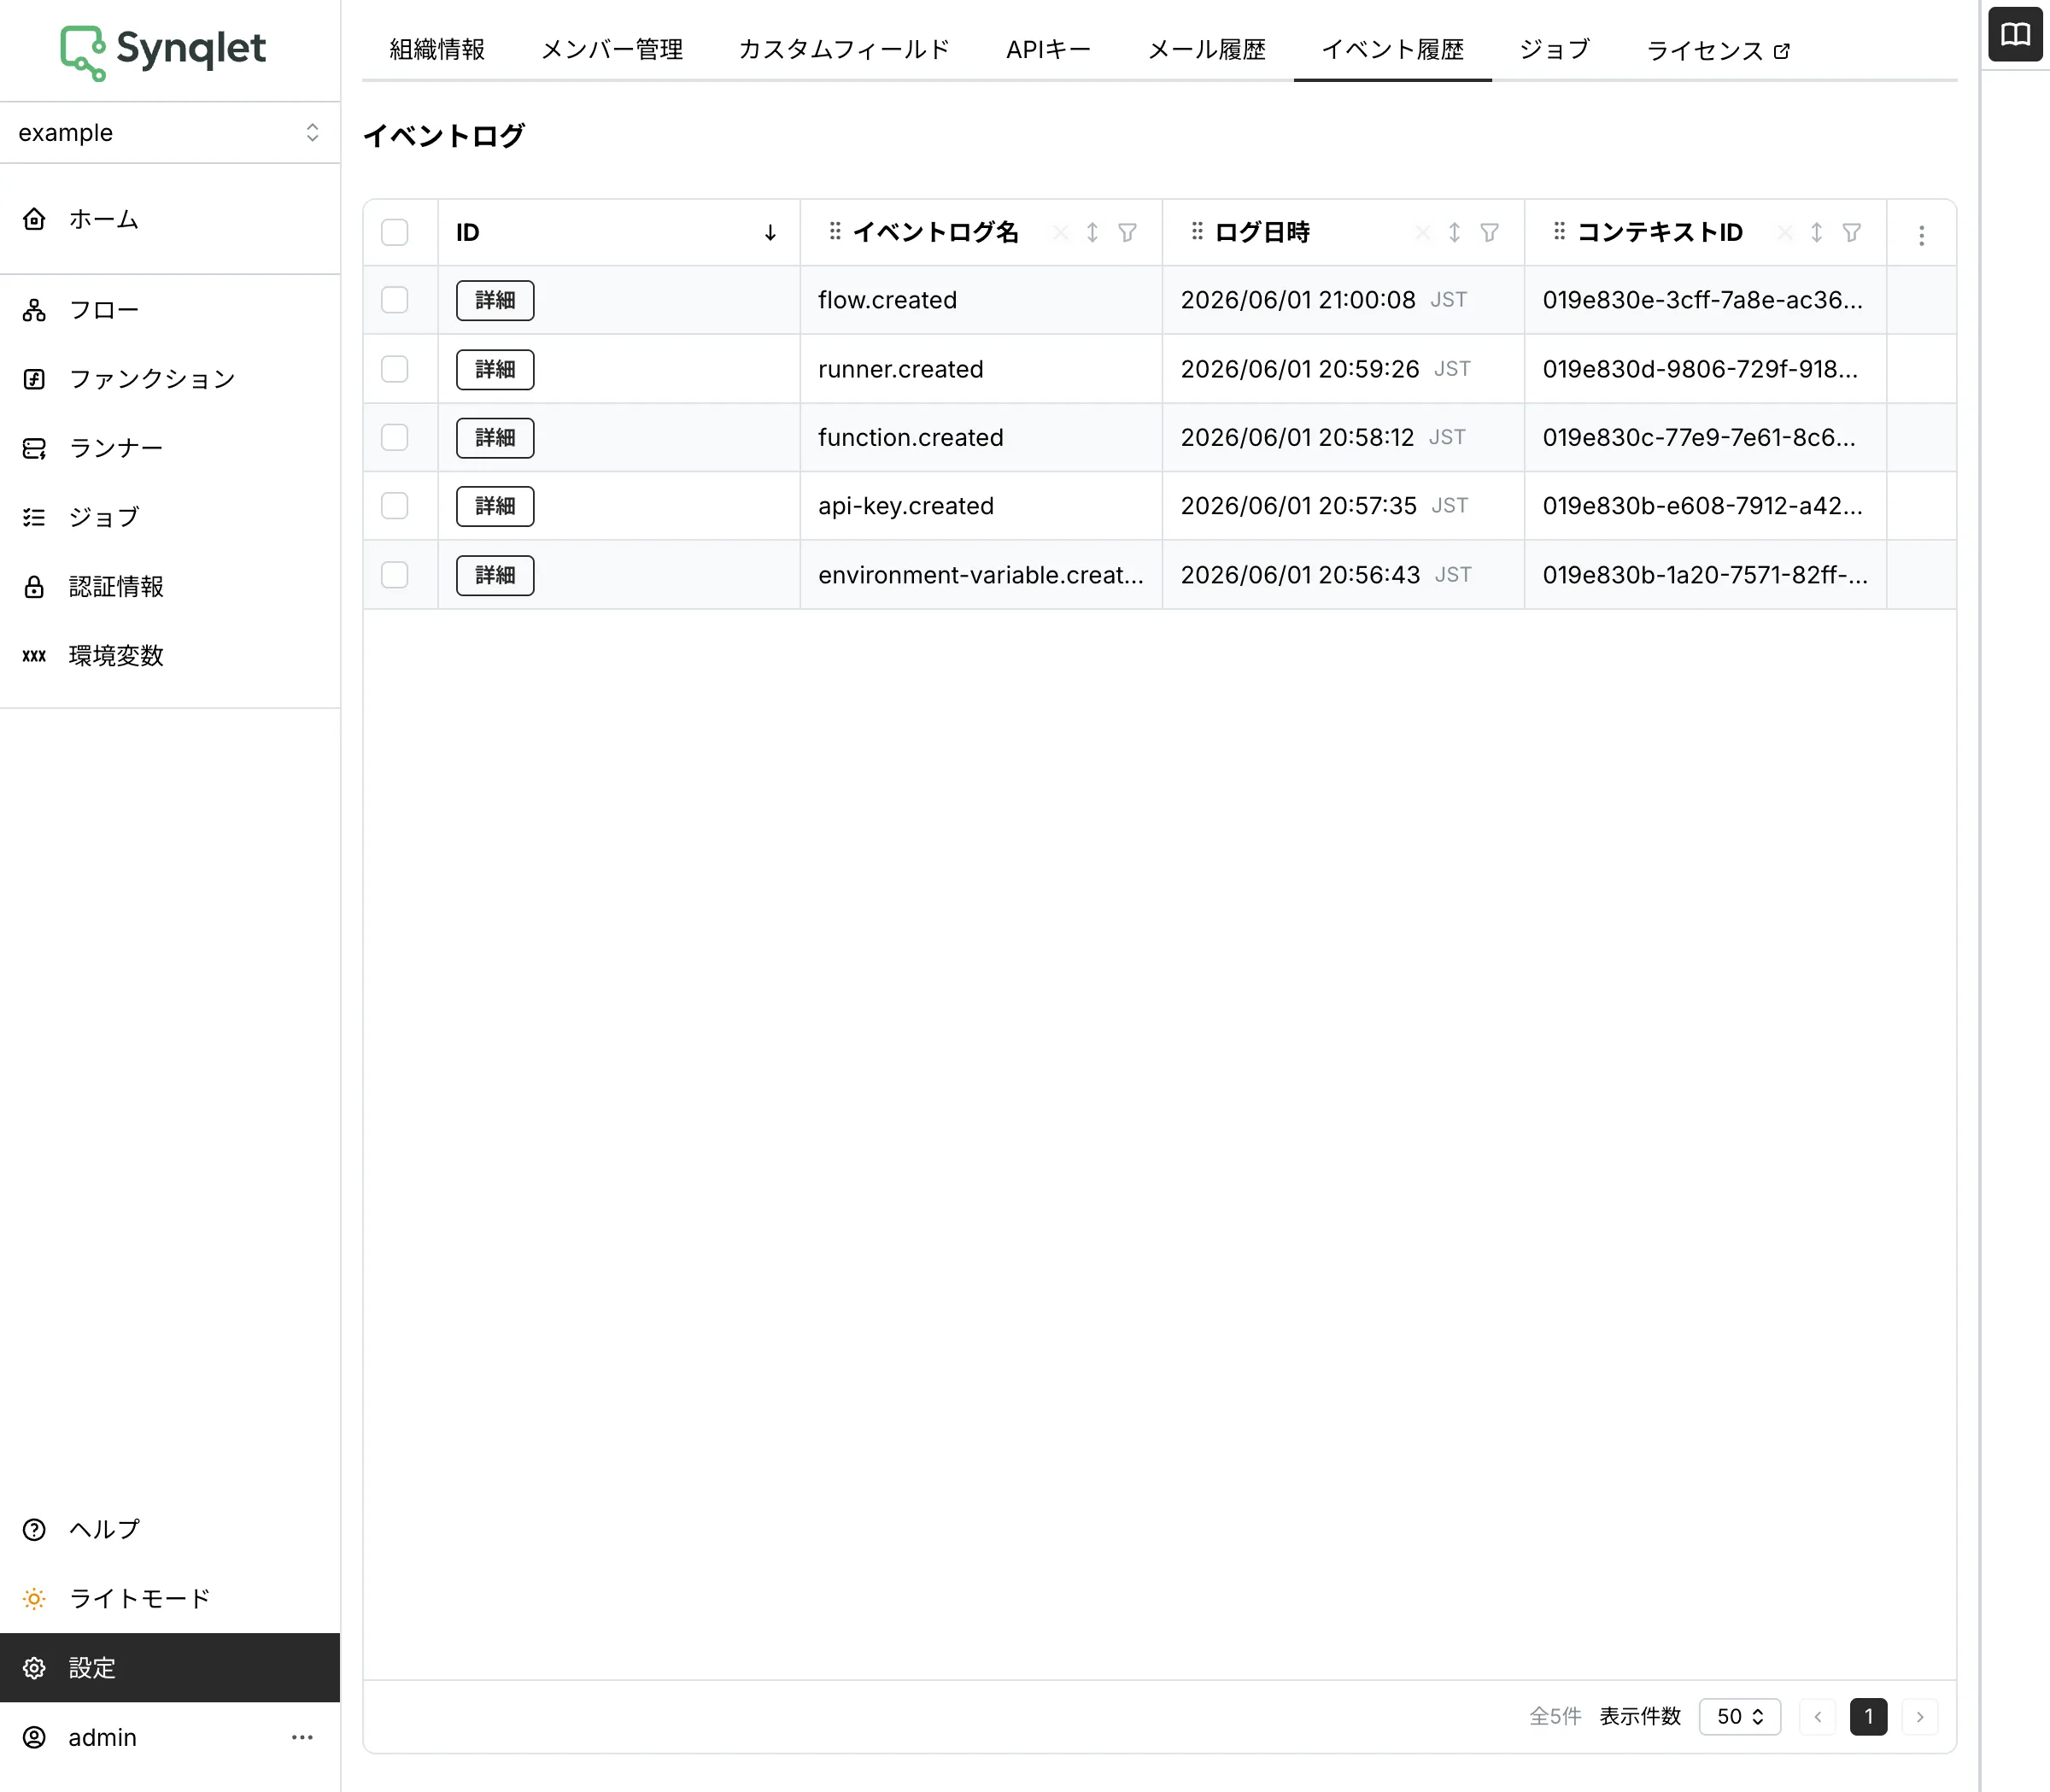Sort the イベントログ名 column
This screenshot has width=2050, height=1792.
click(1092, 233)
